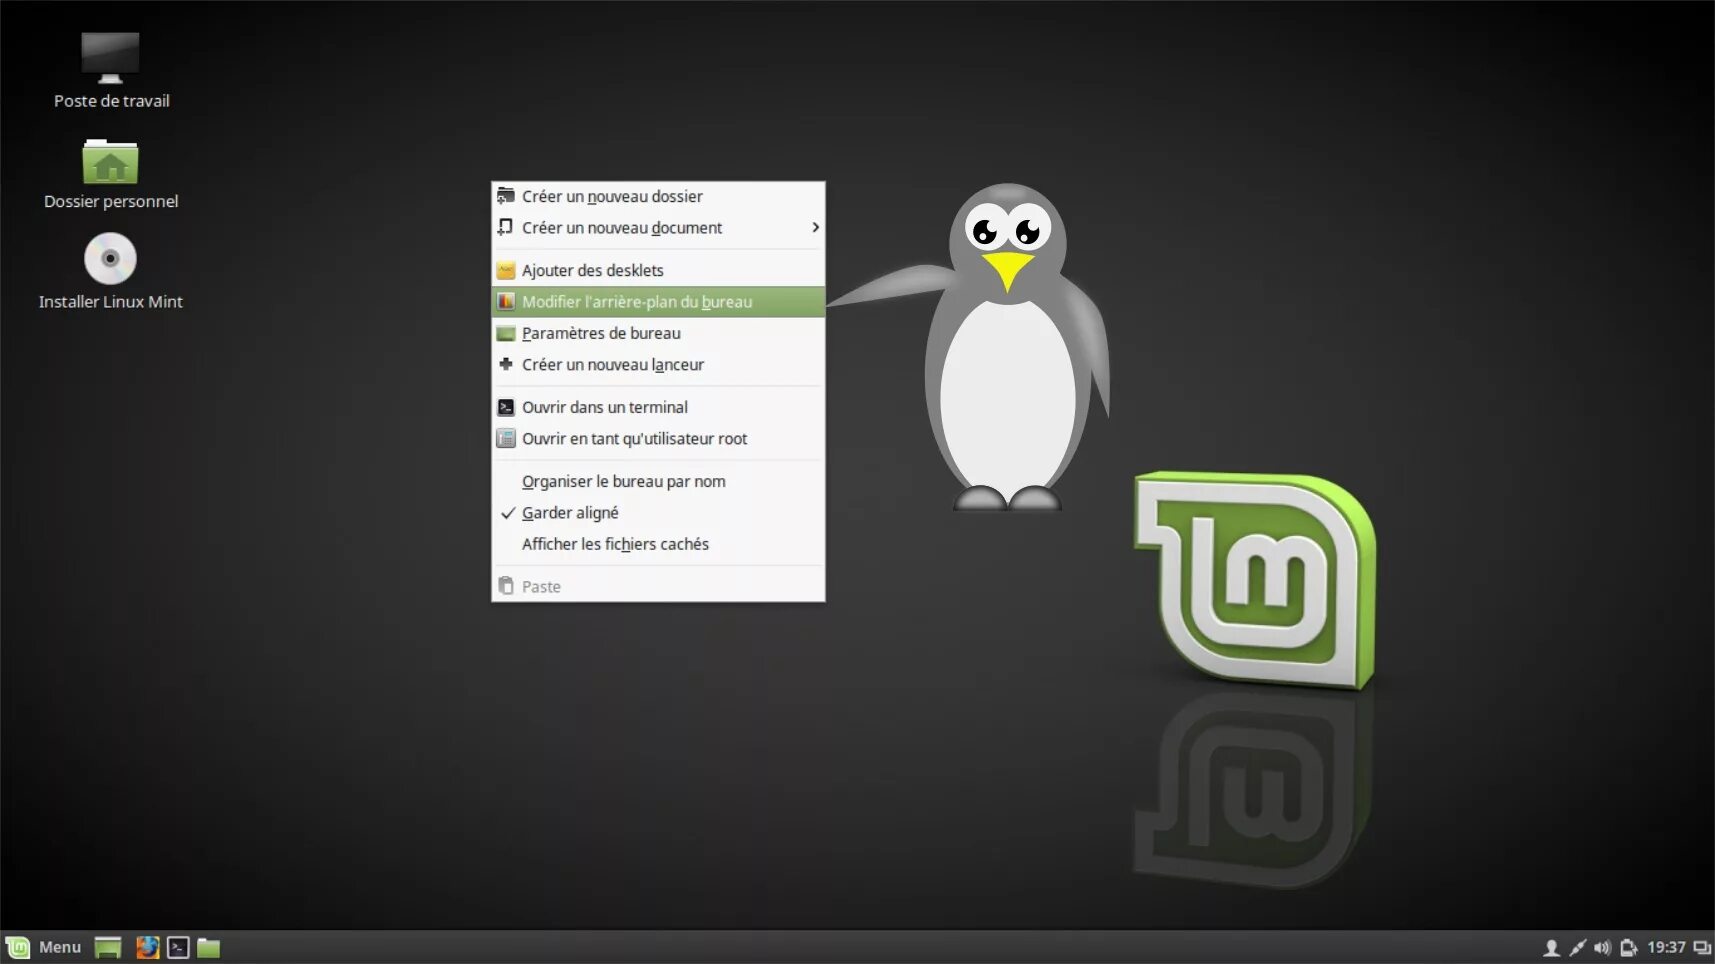Select Ajouter des desklets
The image size is (1715, 964).
tap(658, 270)
